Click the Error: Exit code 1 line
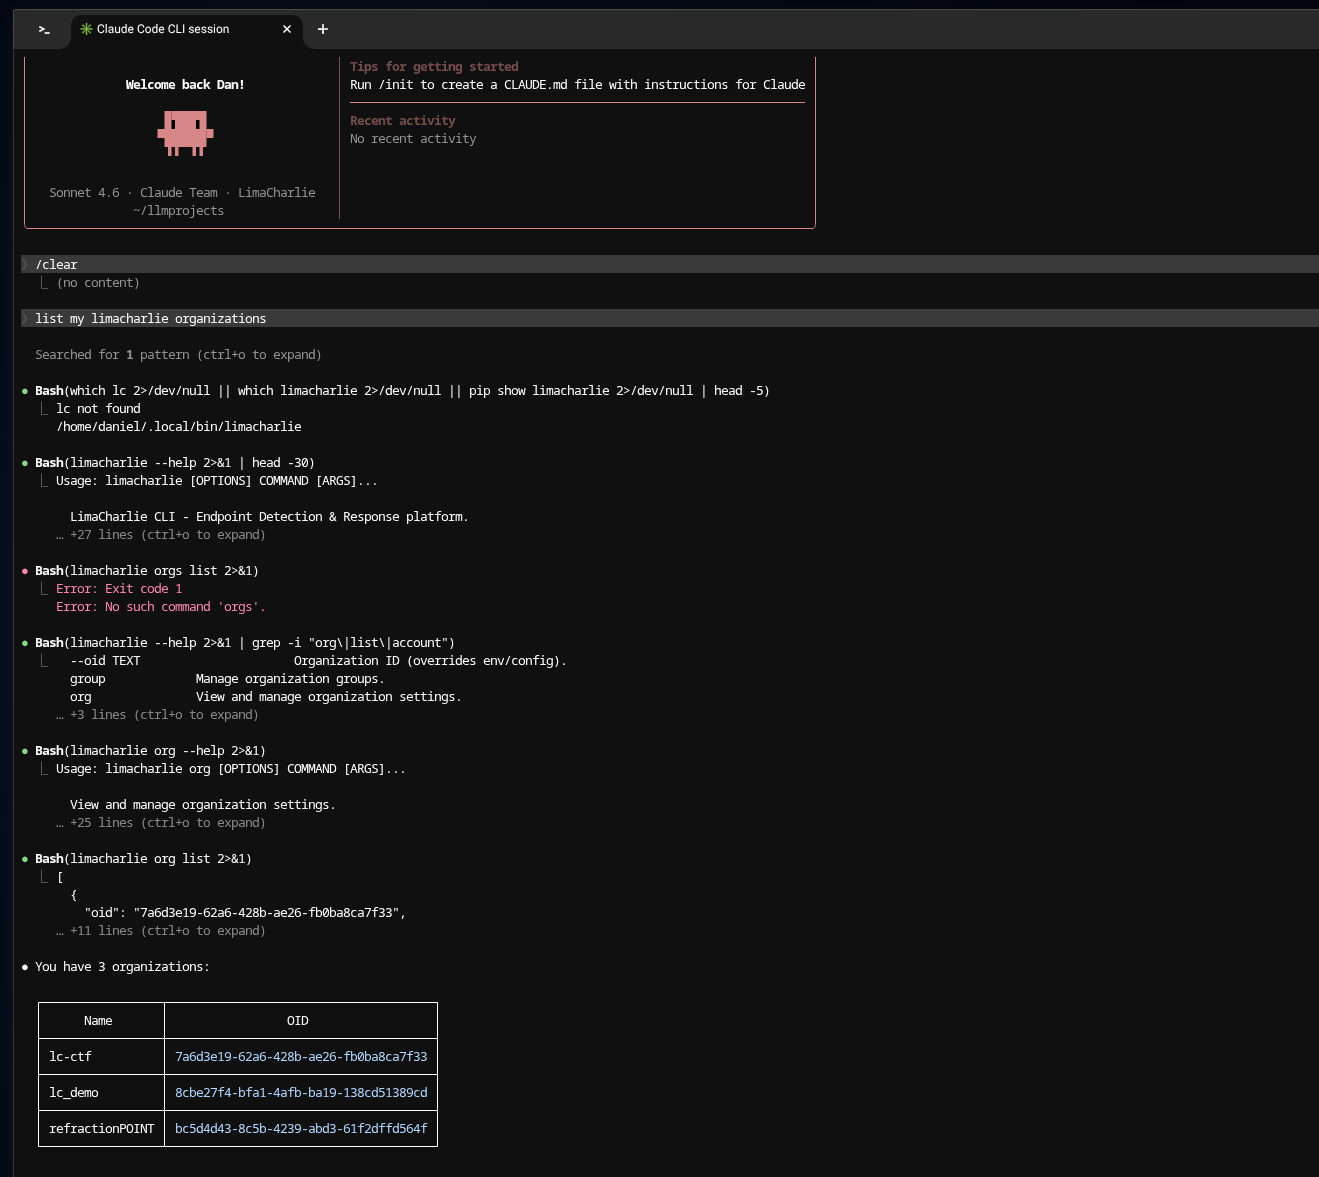 (119, 589)
